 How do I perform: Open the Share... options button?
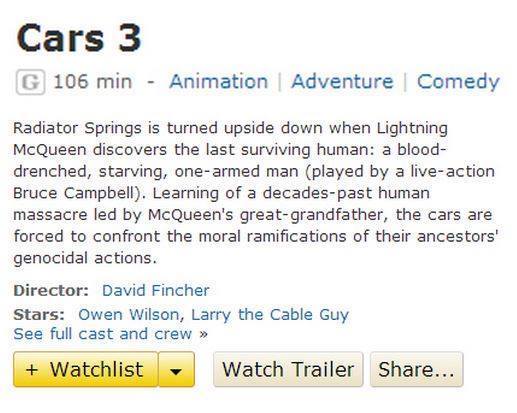pyautogui.click(x=417, y=369)
